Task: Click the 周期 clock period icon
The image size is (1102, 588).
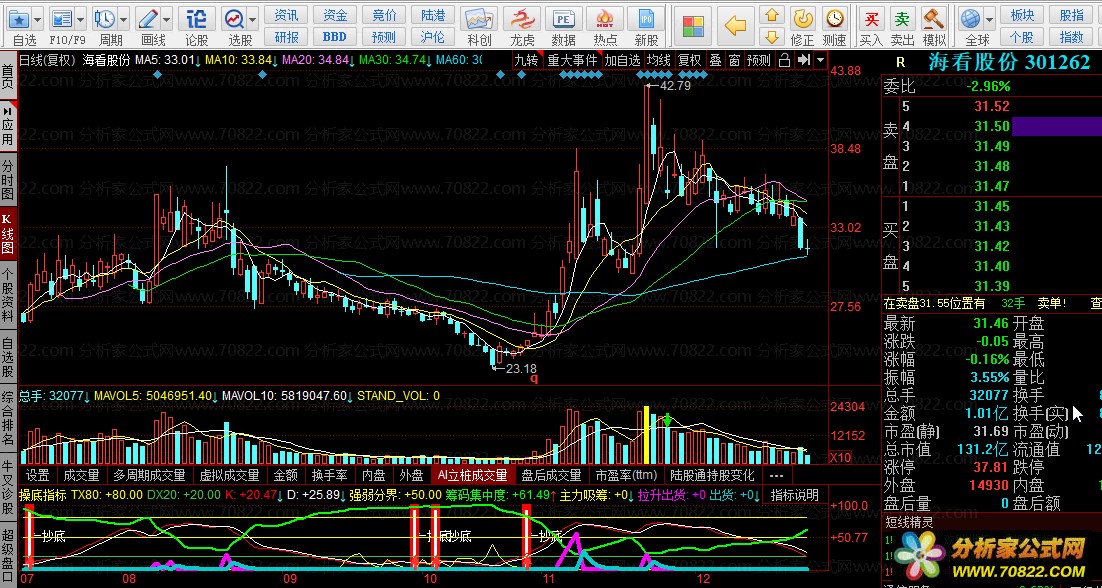Action: (104, 19)
